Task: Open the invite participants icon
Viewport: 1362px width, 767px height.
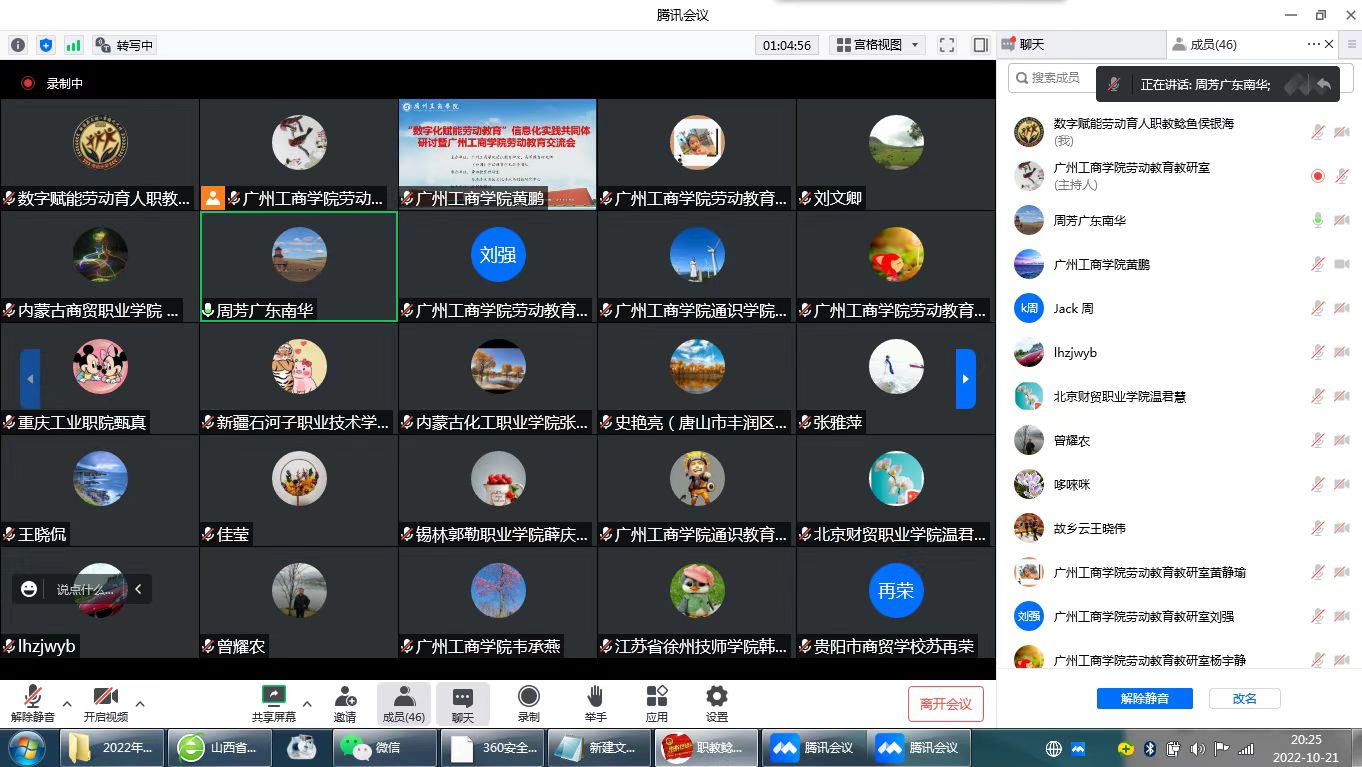Action: coord(345,696)
